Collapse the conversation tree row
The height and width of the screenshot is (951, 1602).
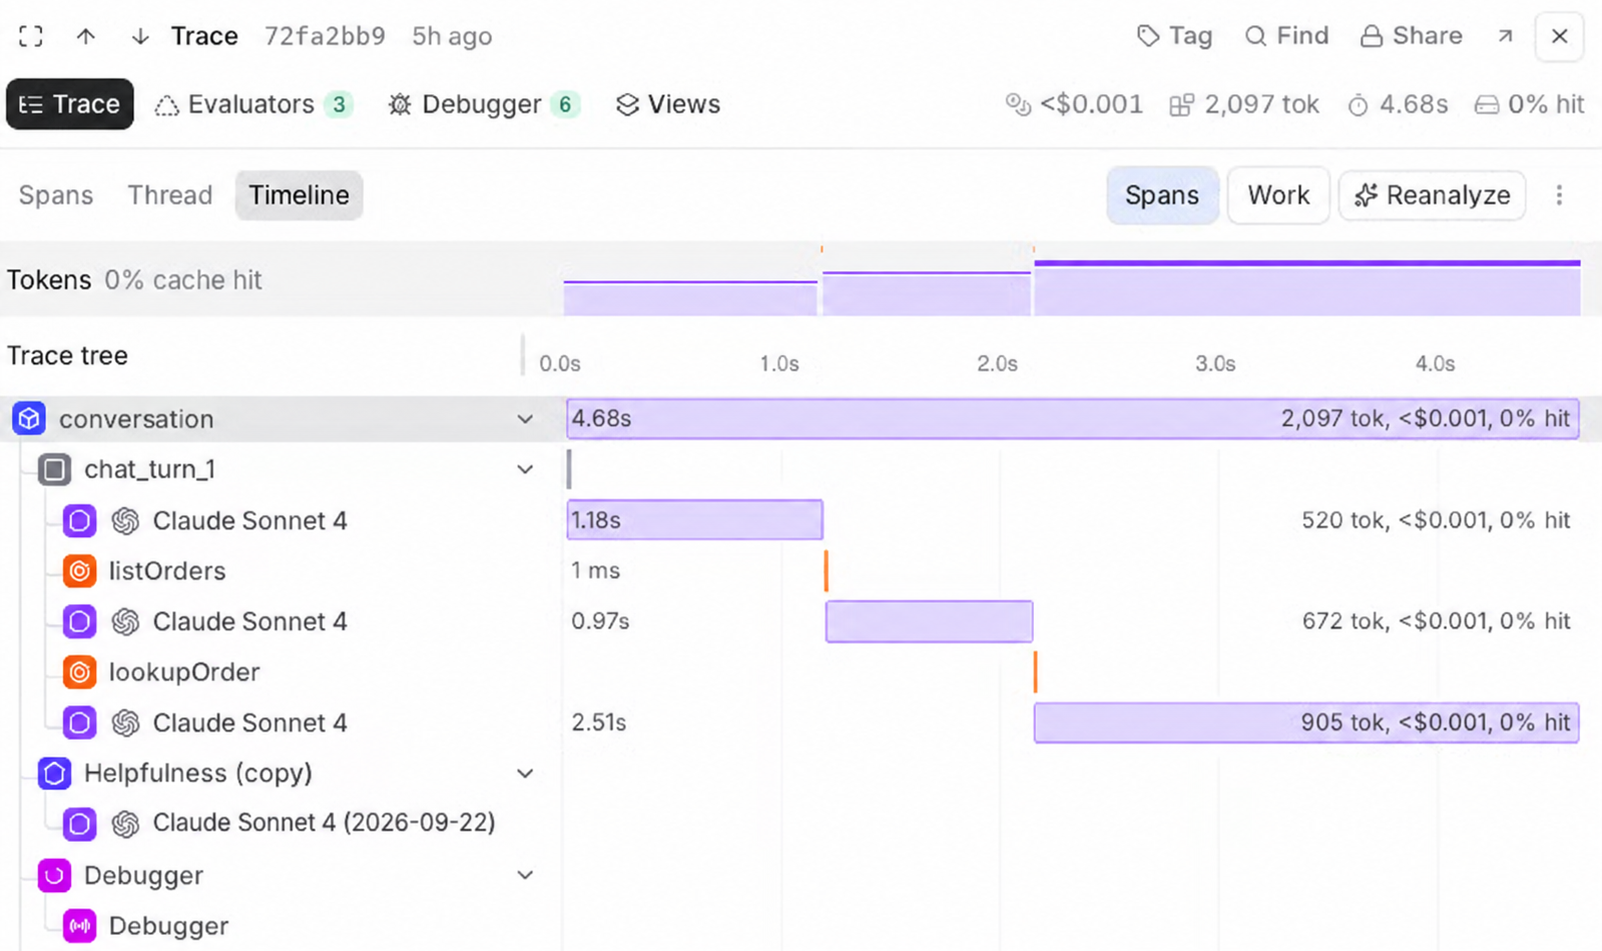click(x=525, y=419)
